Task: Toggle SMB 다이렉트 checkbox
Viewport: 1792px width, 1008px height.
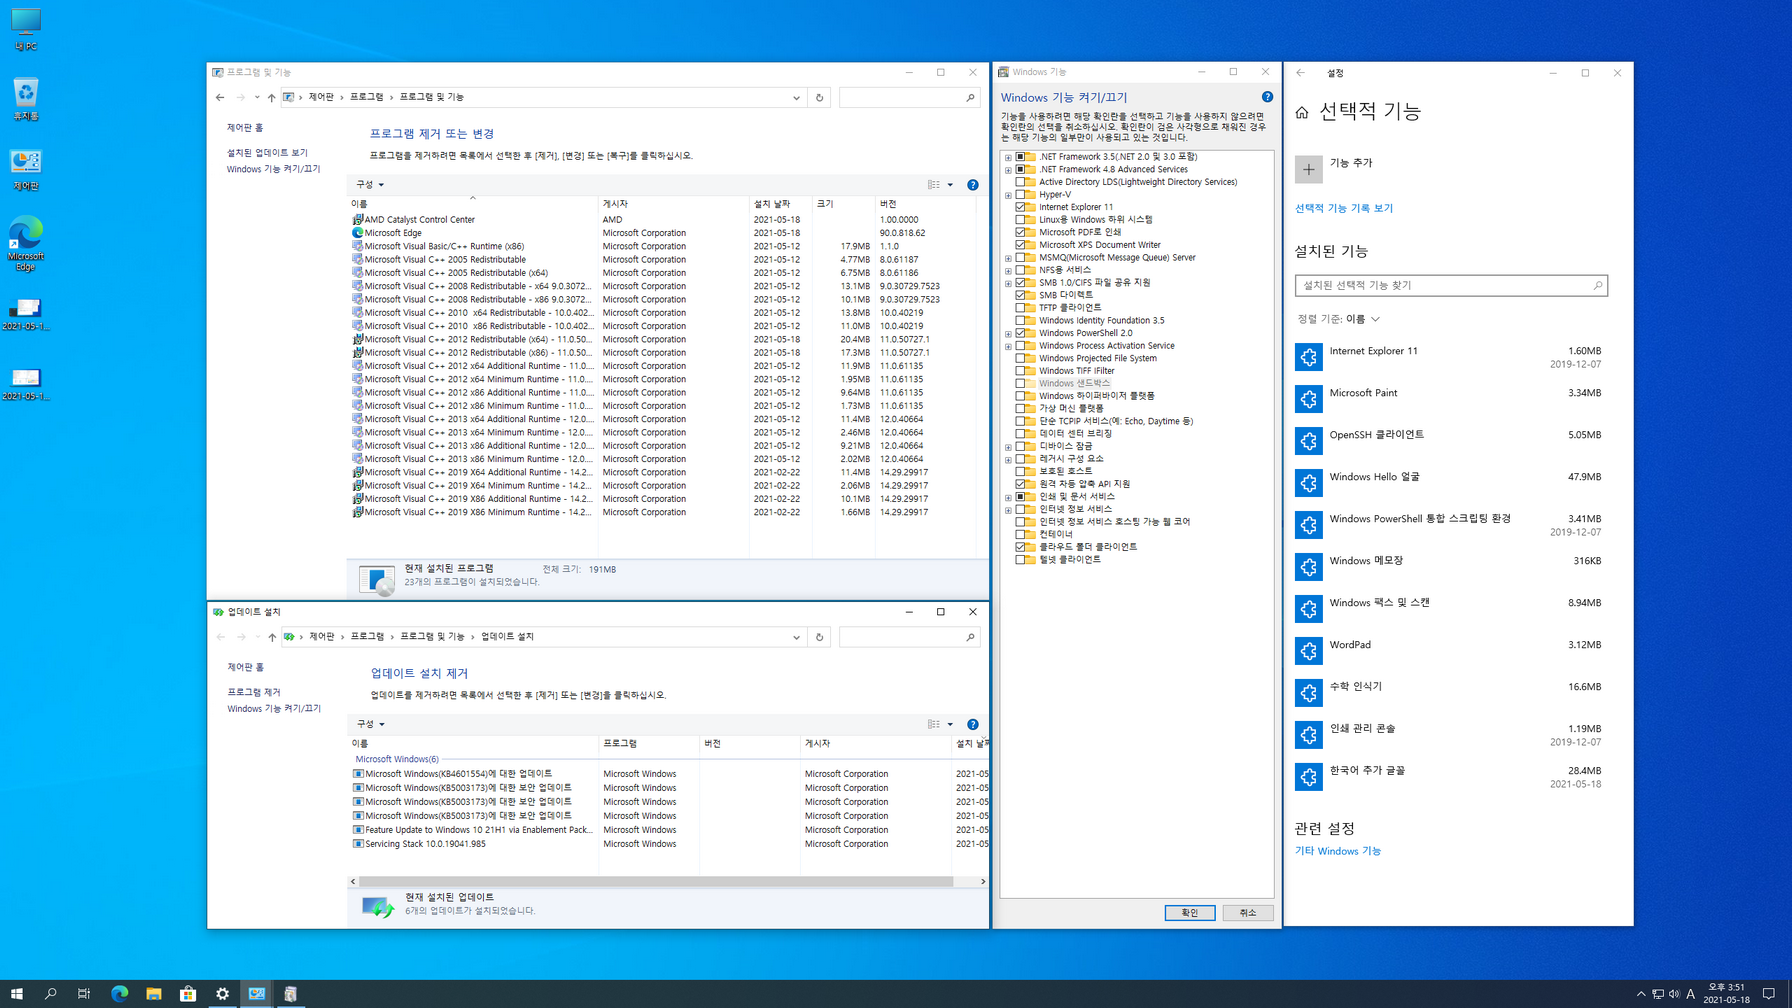Action: [1020, 295]
